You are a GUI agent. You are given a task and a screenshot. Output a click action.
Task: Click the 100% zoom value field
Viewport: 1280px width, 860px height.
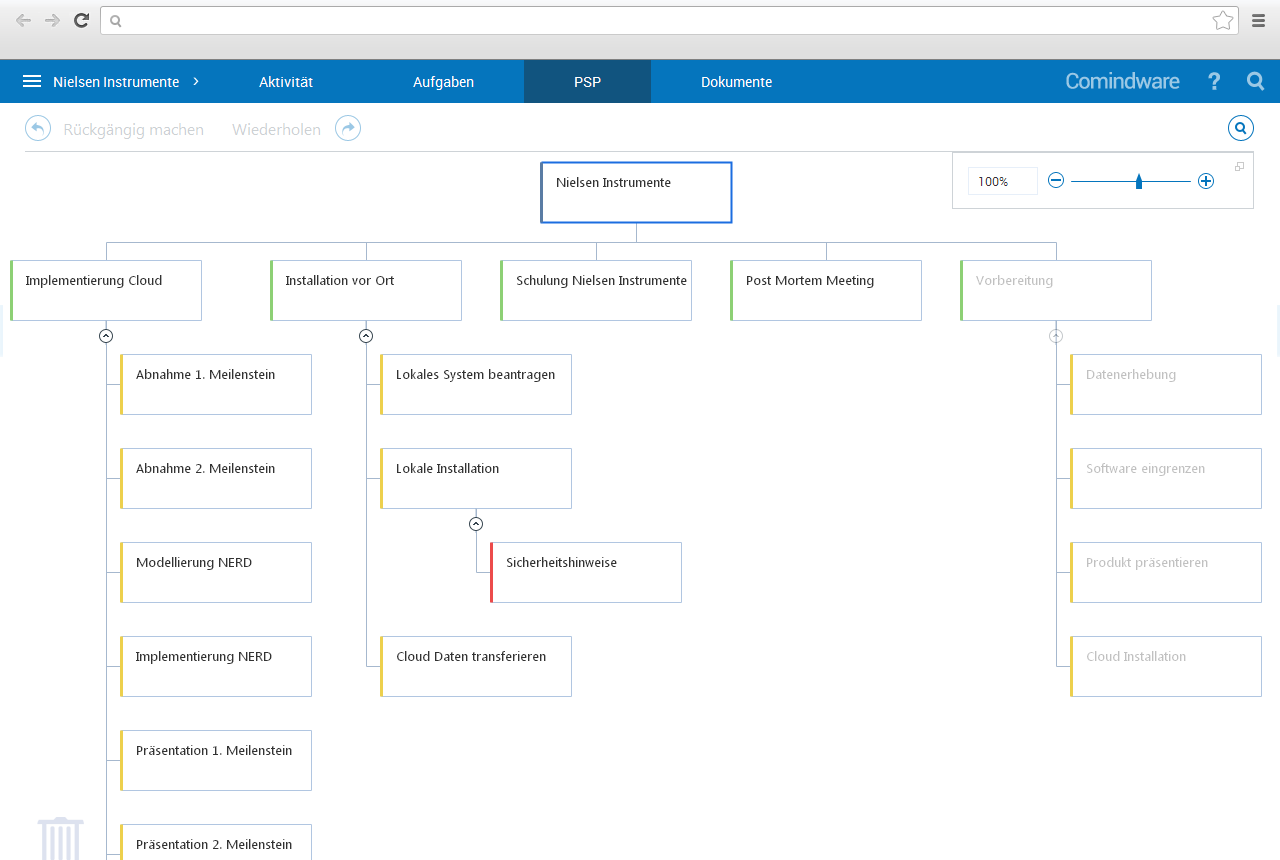[1002, 181]
